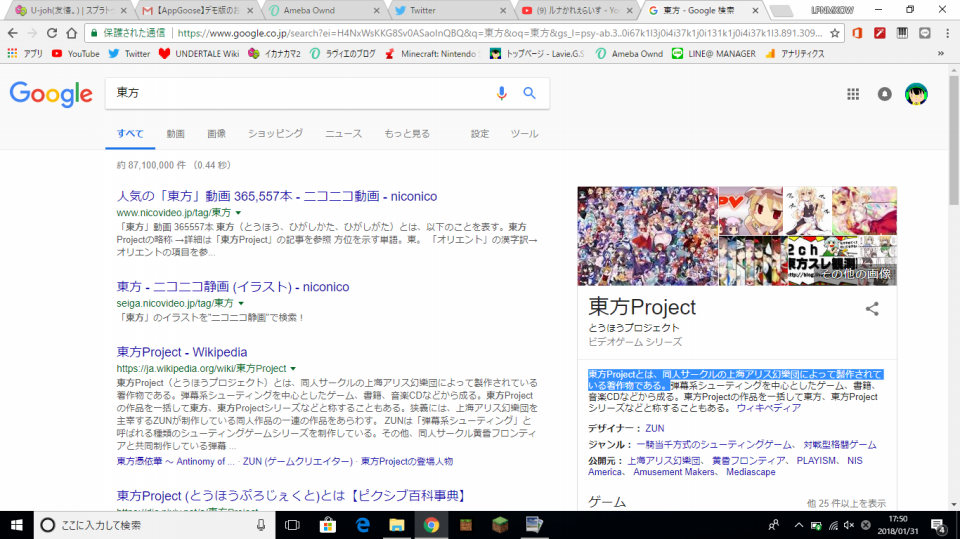This screenshot has width=960, height=539.
Task: Click the Google search magnifier button
Action: point(530,93)
